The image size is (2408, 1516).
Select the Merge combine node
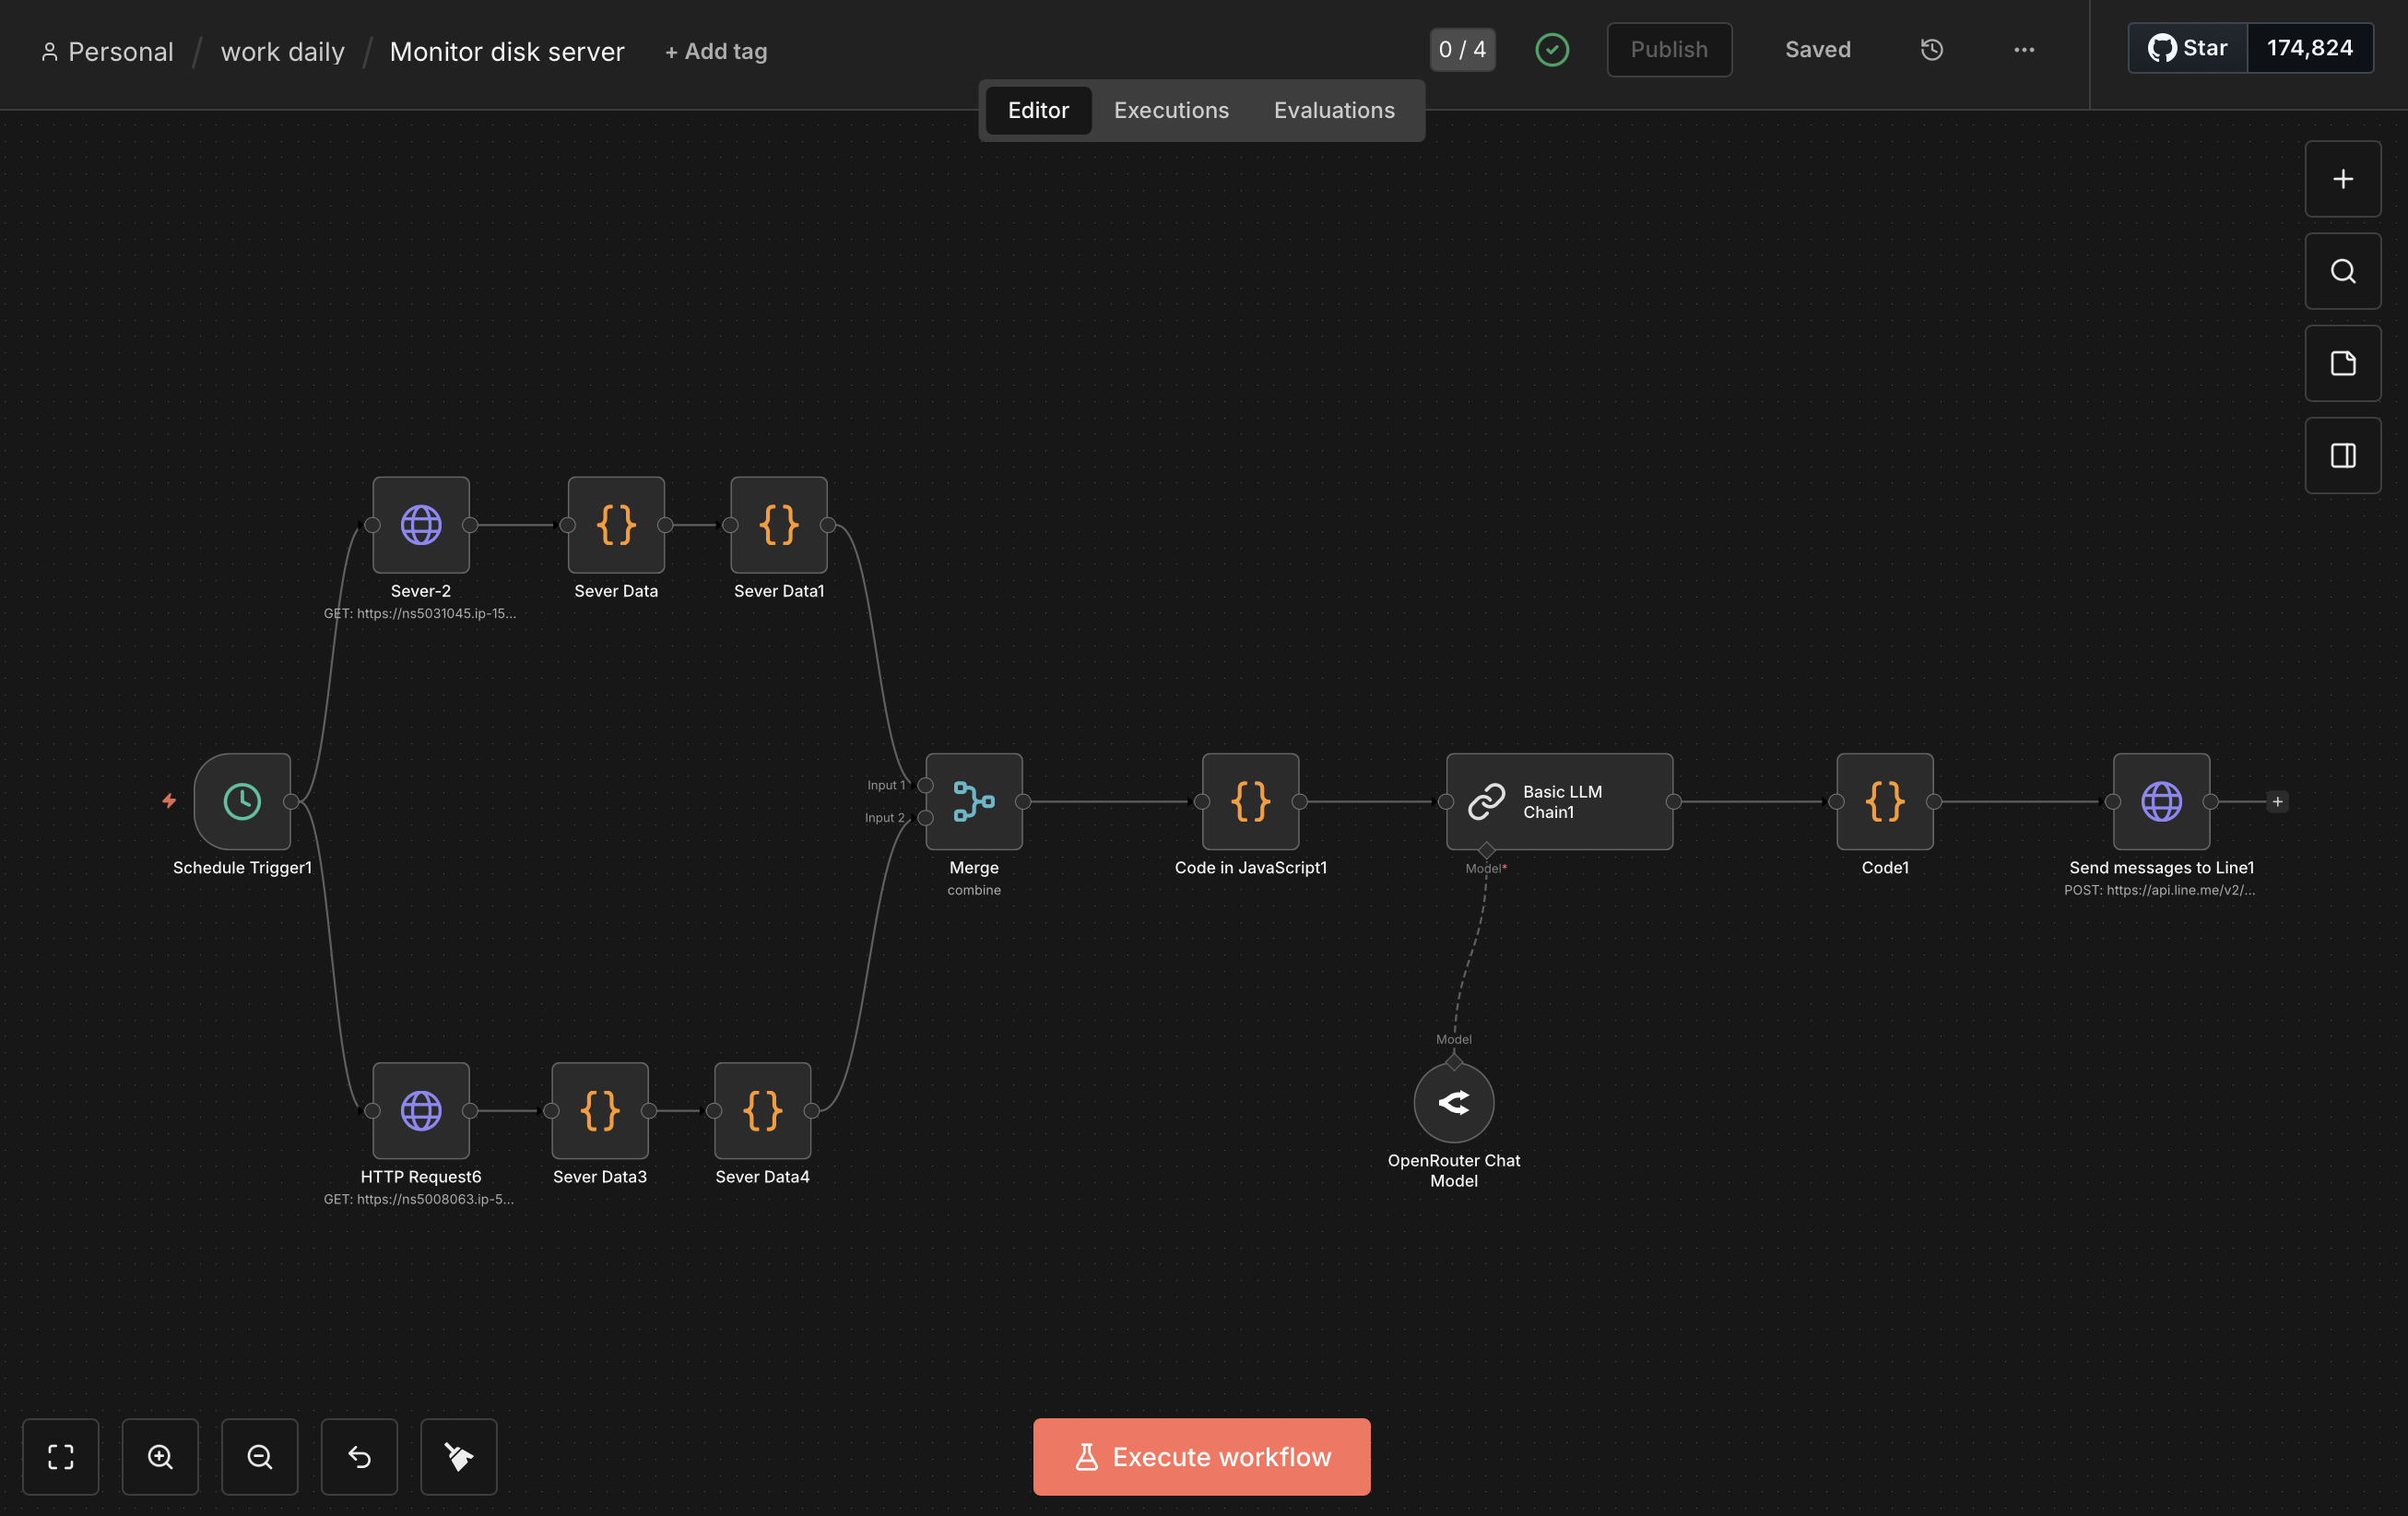pyautogui.click(x=973, y=801)
